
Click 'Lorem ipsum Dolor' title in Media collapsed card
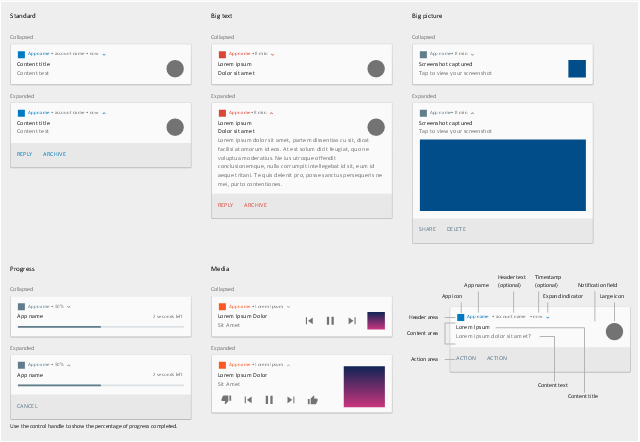click(x=242, y=316)
